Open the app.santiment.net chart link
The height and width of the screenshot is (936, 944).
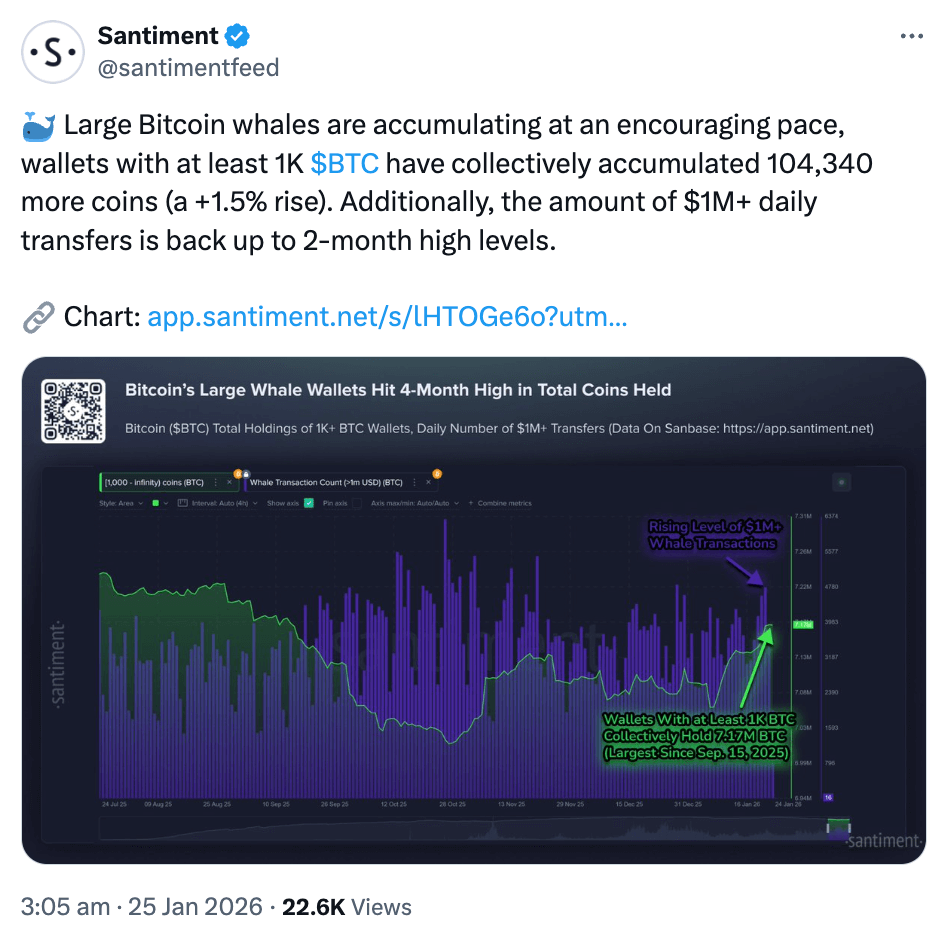click(x=387, y=318)
